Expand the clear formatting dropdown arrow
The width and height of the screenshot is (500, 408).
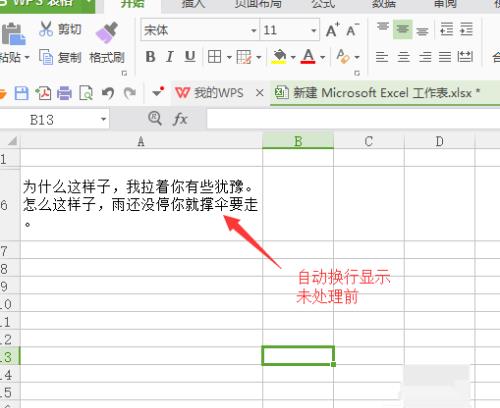tap(357, 57)
